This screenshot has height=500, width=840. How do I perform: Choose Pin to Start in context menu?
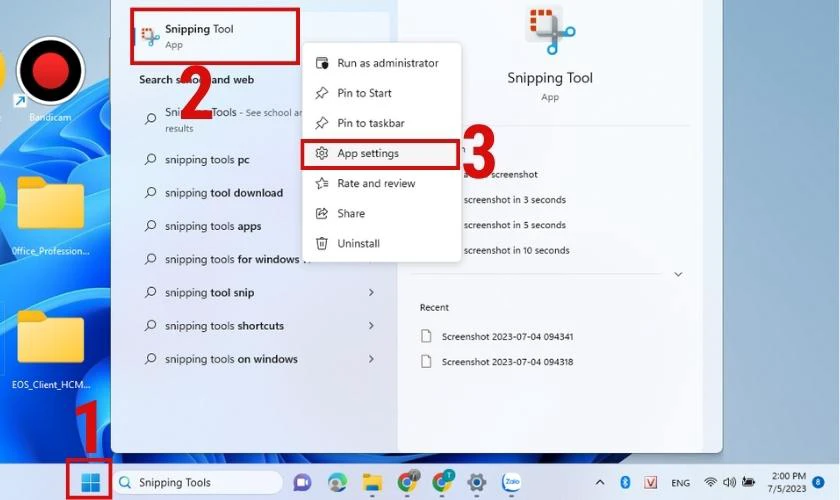click(381, 93)
